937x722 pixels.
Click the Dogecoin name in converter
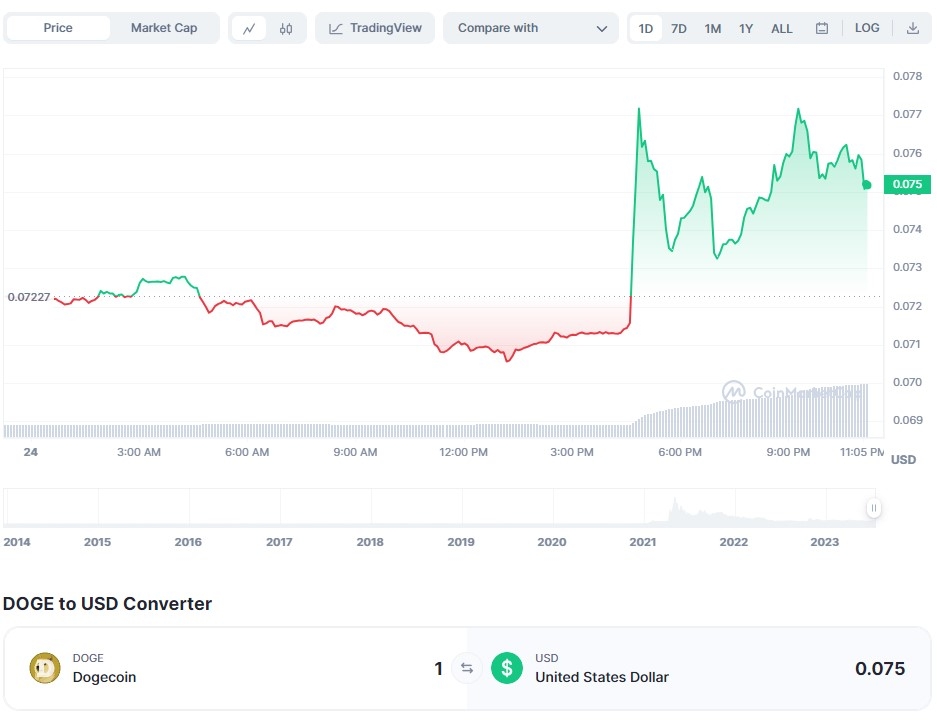click(105, 677)
